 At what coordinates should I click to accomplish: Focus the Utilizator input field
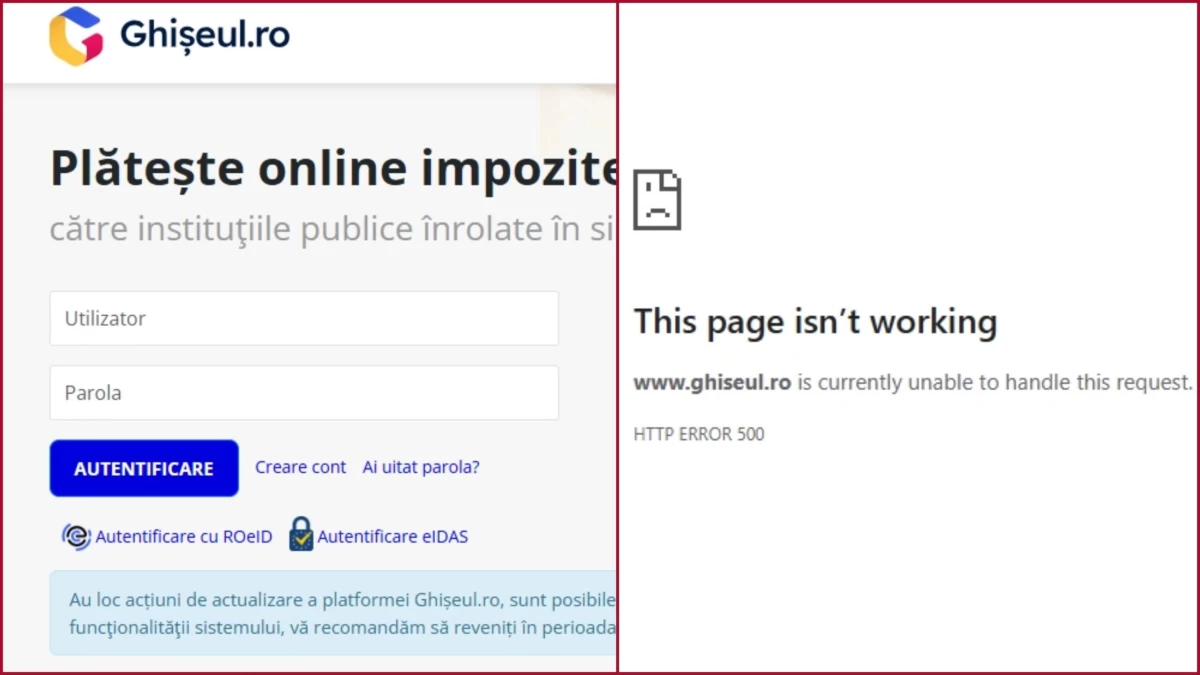(x=304, y=319)
